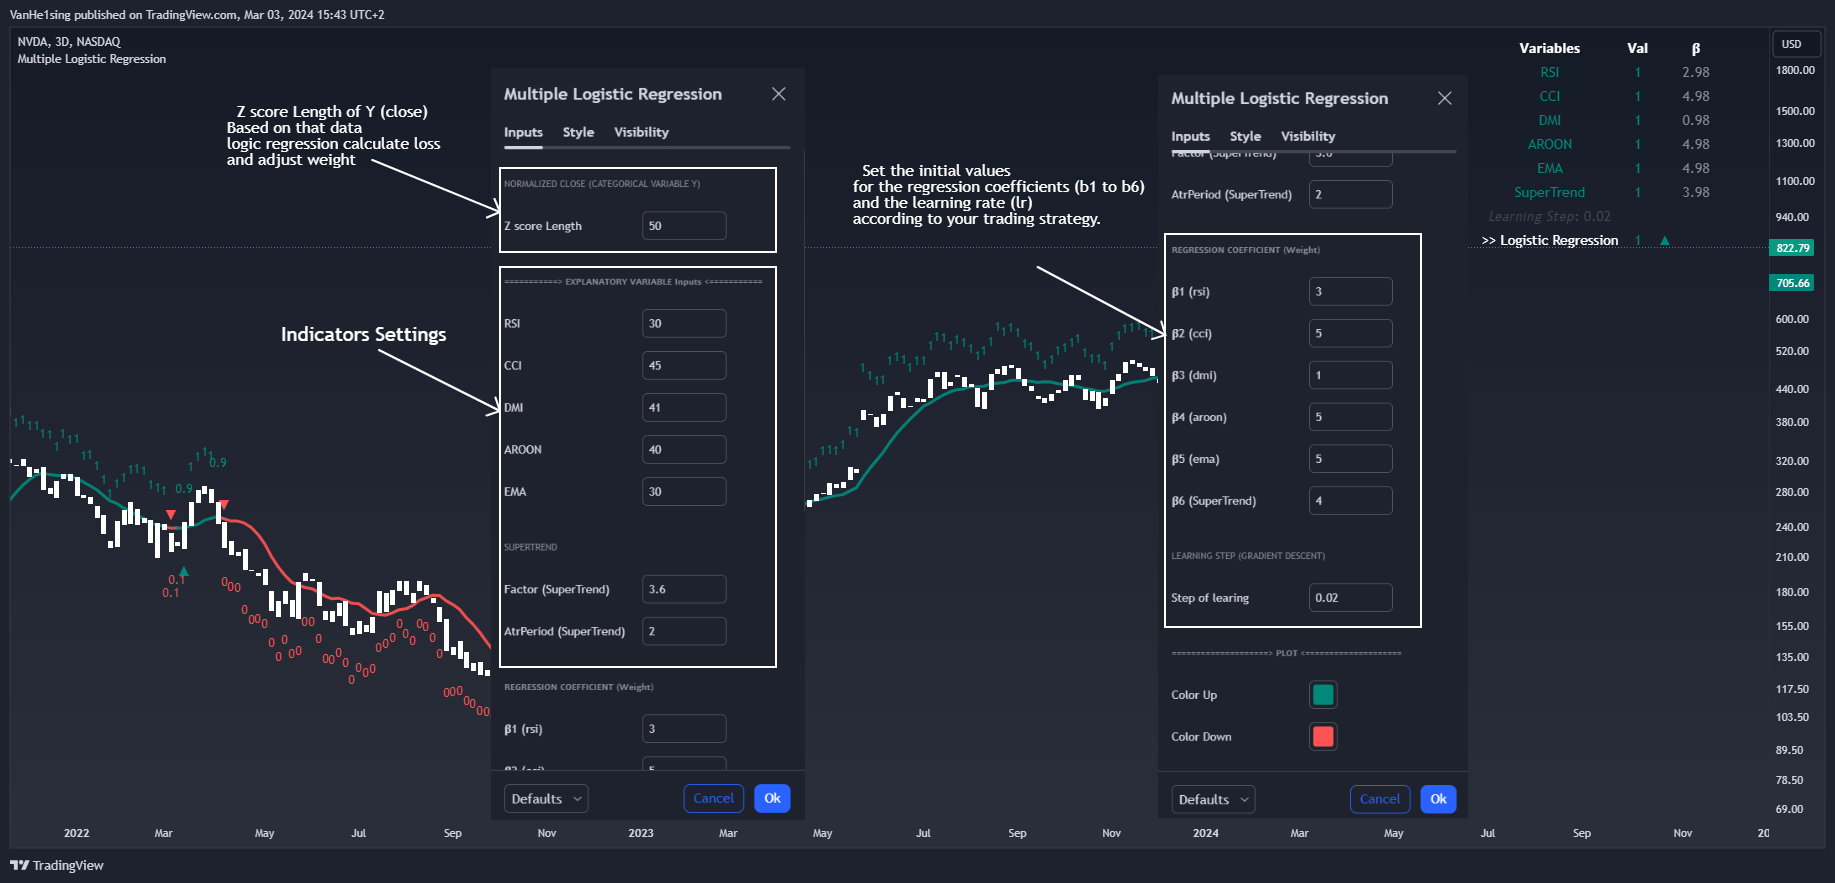Edit the EMA length input field
This screenshot has height=883, width=1835.
(684, 491)
